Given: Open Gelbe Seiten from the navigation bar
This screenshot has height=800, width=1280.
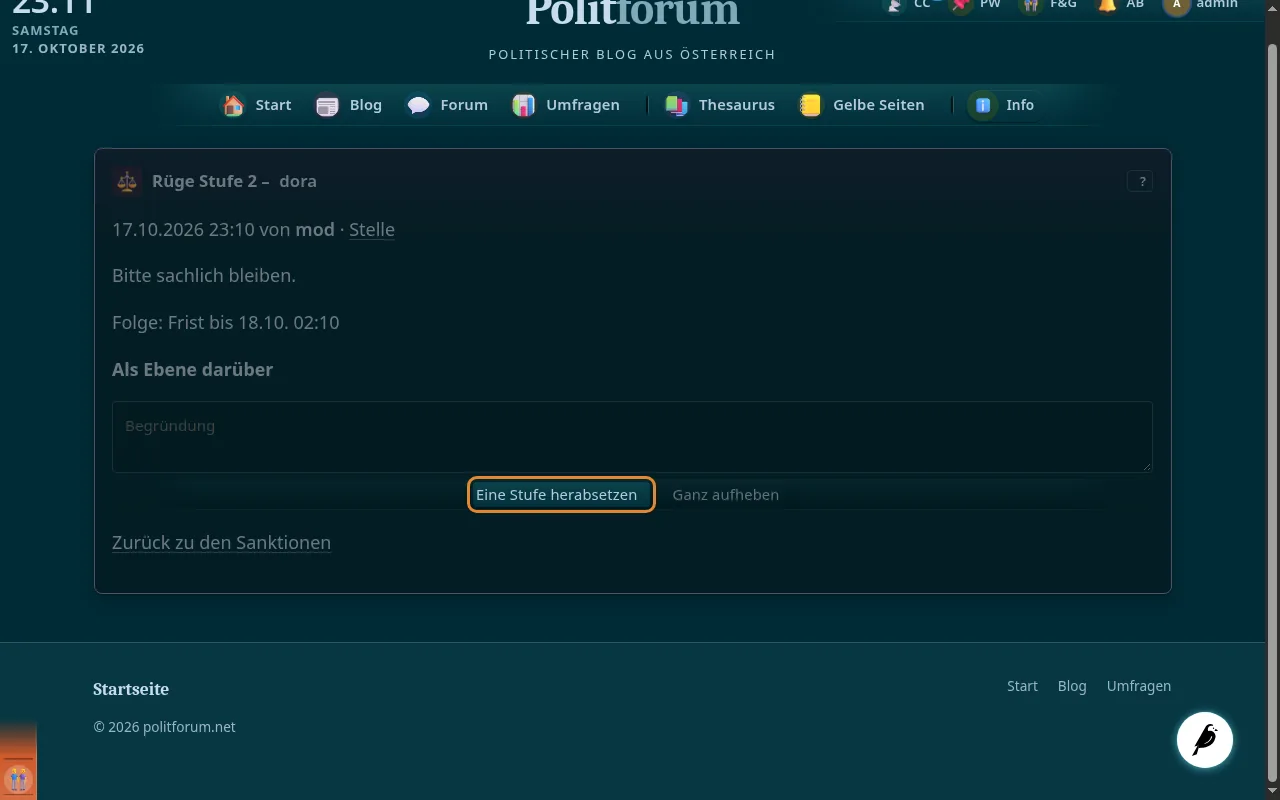Looking at the screenshot, I should (862, 105).
